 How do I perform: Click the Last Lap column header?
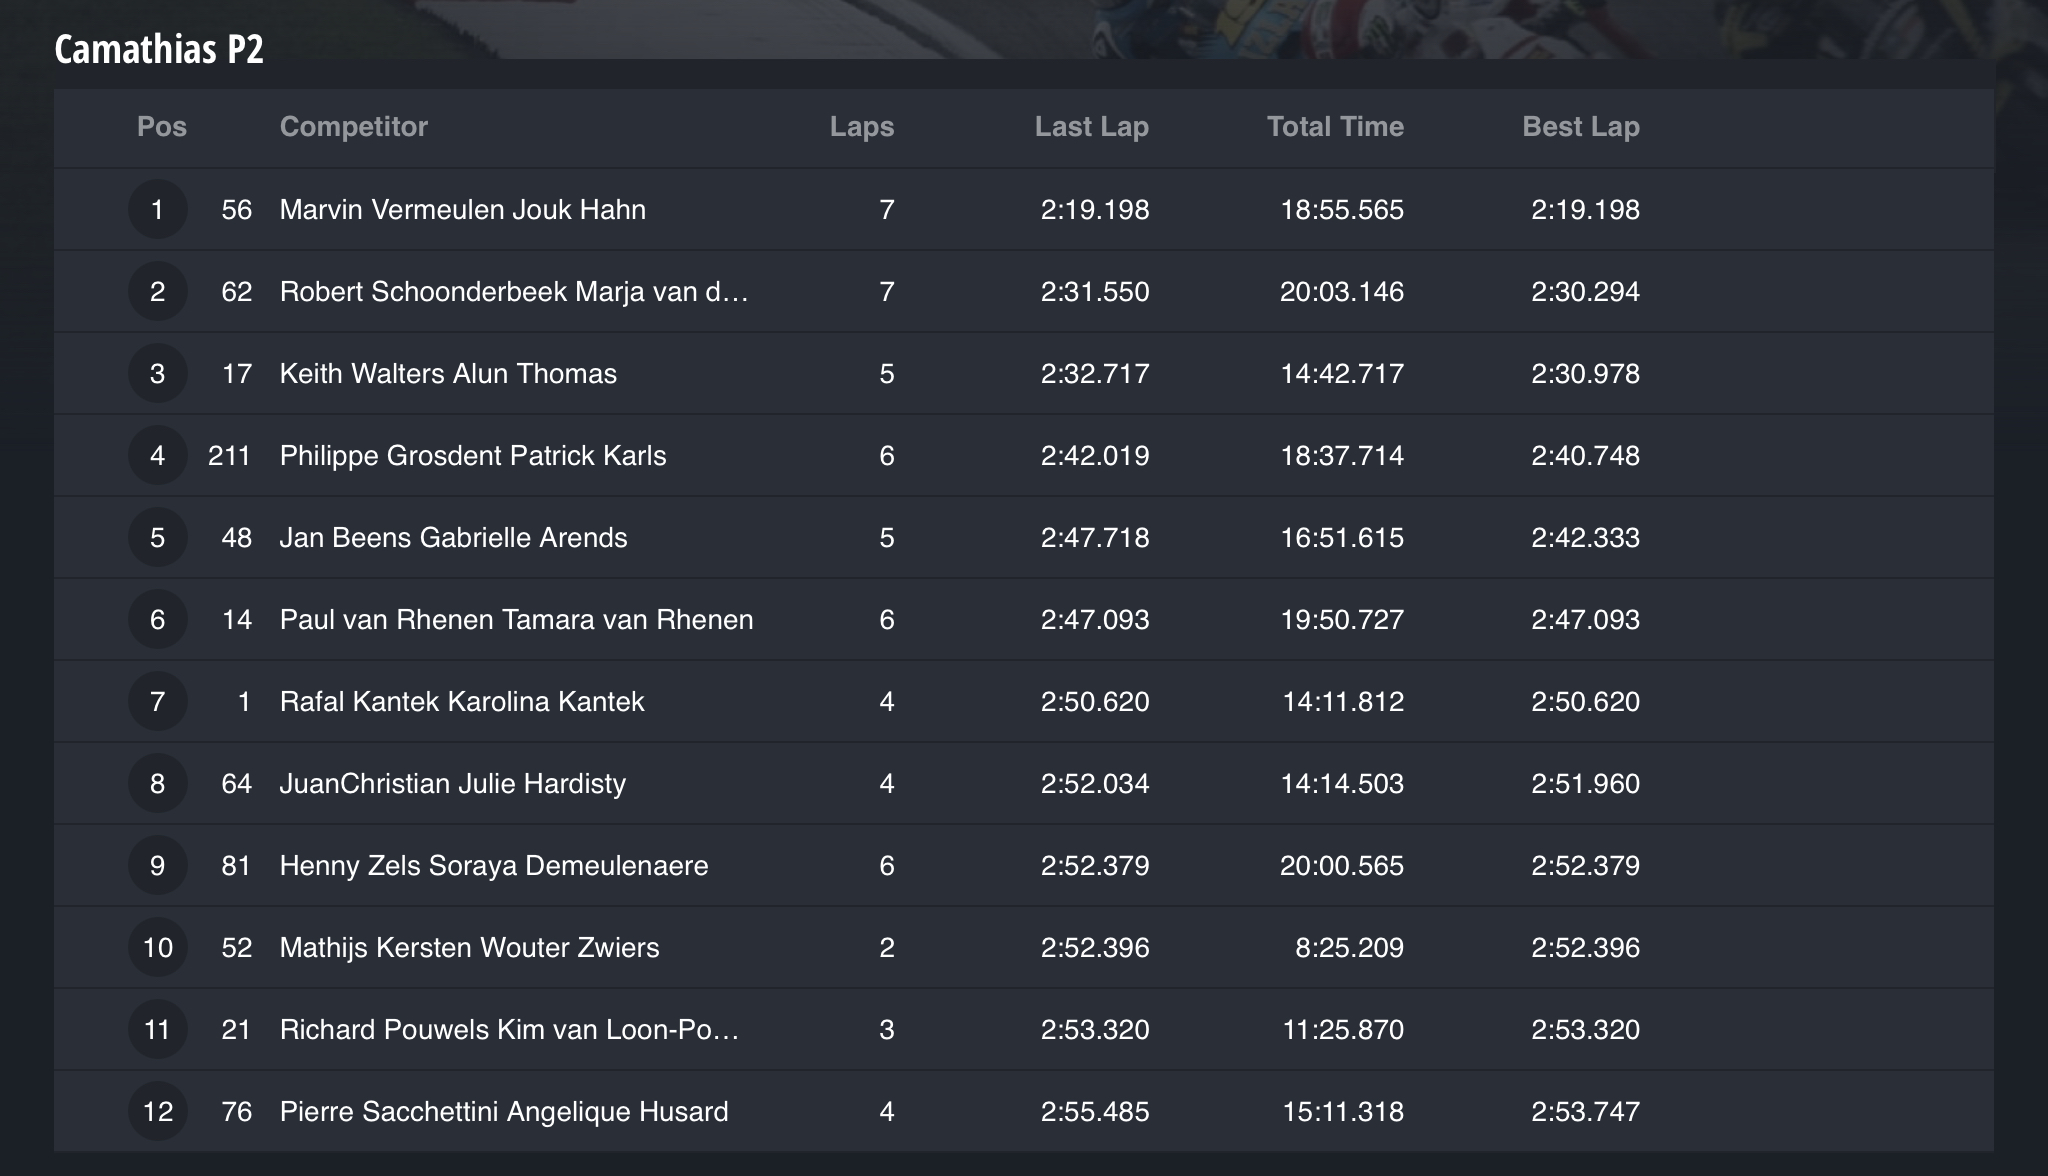(1091, 127)
